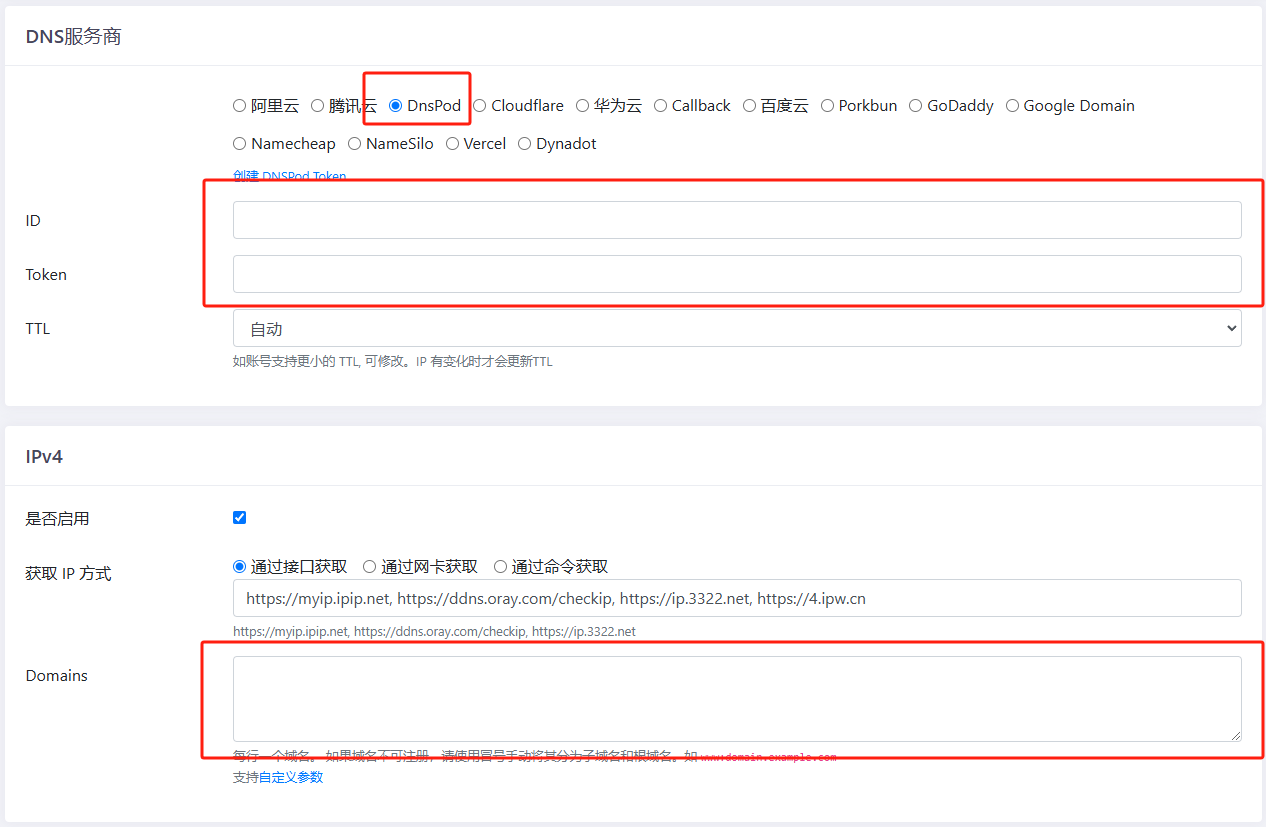The height and width of the screenshot is (827, 1266).
Task: Select the GoDaddy radio button
Action: click(915, 106)
